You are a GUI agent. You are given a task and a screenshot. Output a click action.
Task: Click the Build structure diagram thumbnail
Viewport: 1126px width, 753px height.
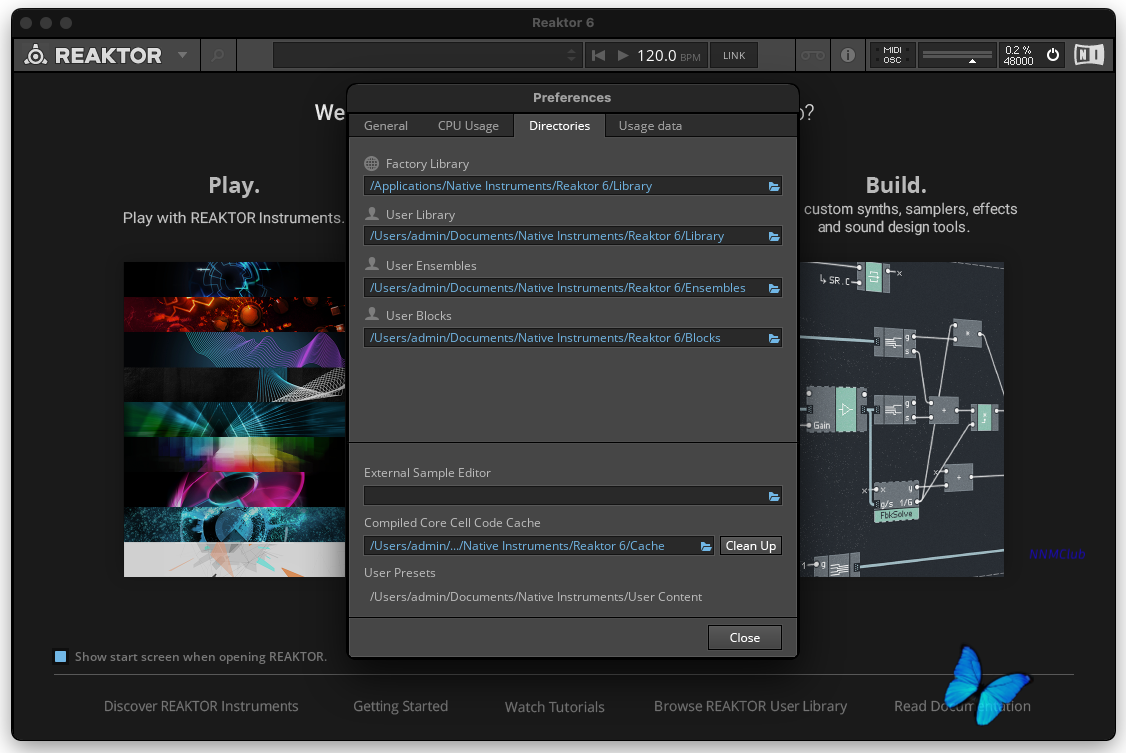[901, 419]
